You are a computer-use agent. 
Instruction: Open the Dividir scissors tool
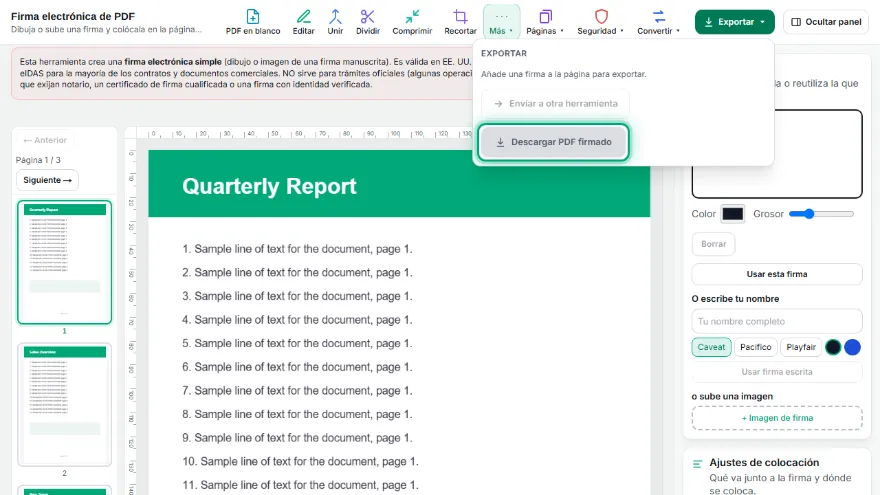(x=368, y=22)
